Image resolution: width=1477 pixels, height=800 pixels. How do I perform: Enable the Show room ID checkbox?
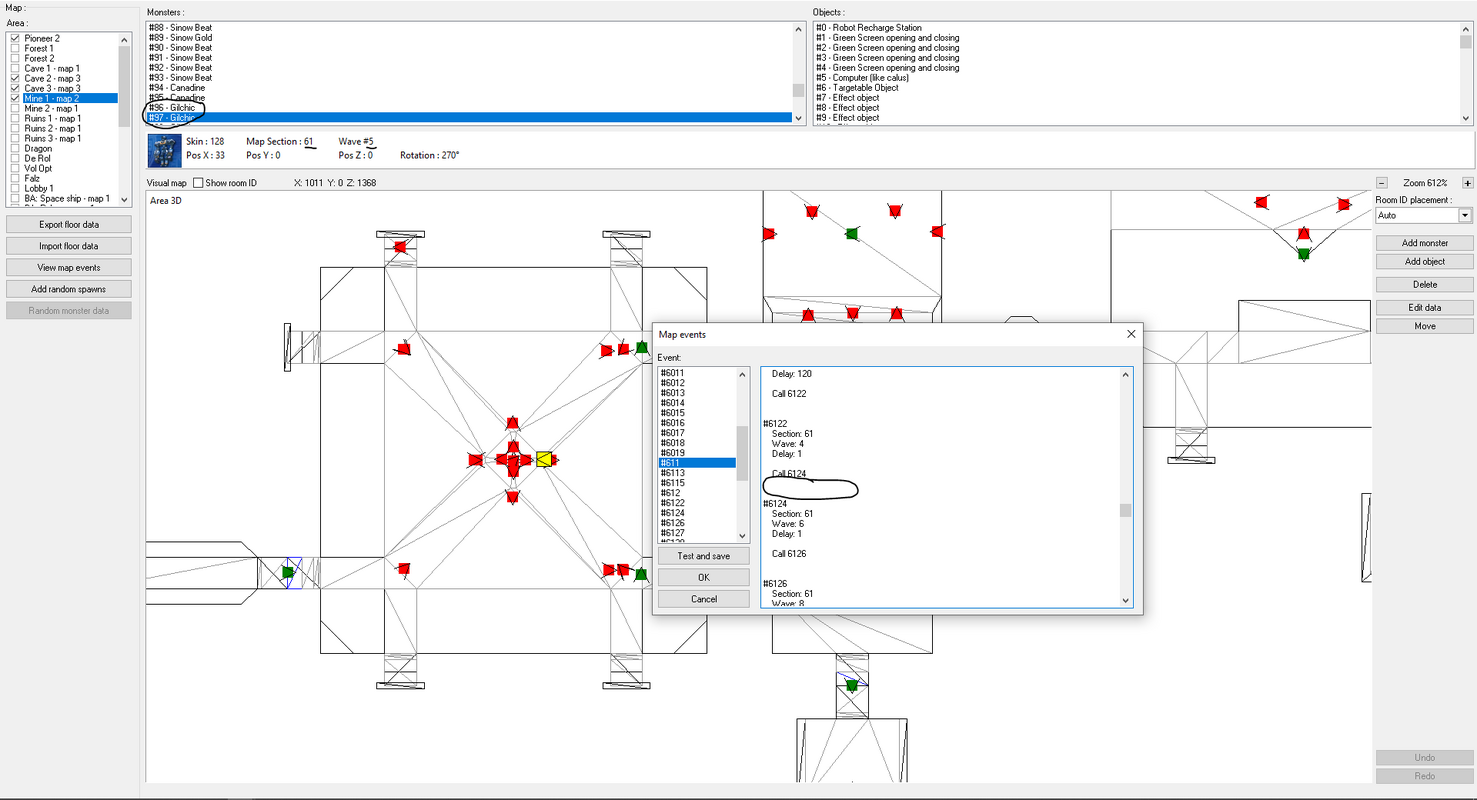pyautogui.click(x=198, y=183)
